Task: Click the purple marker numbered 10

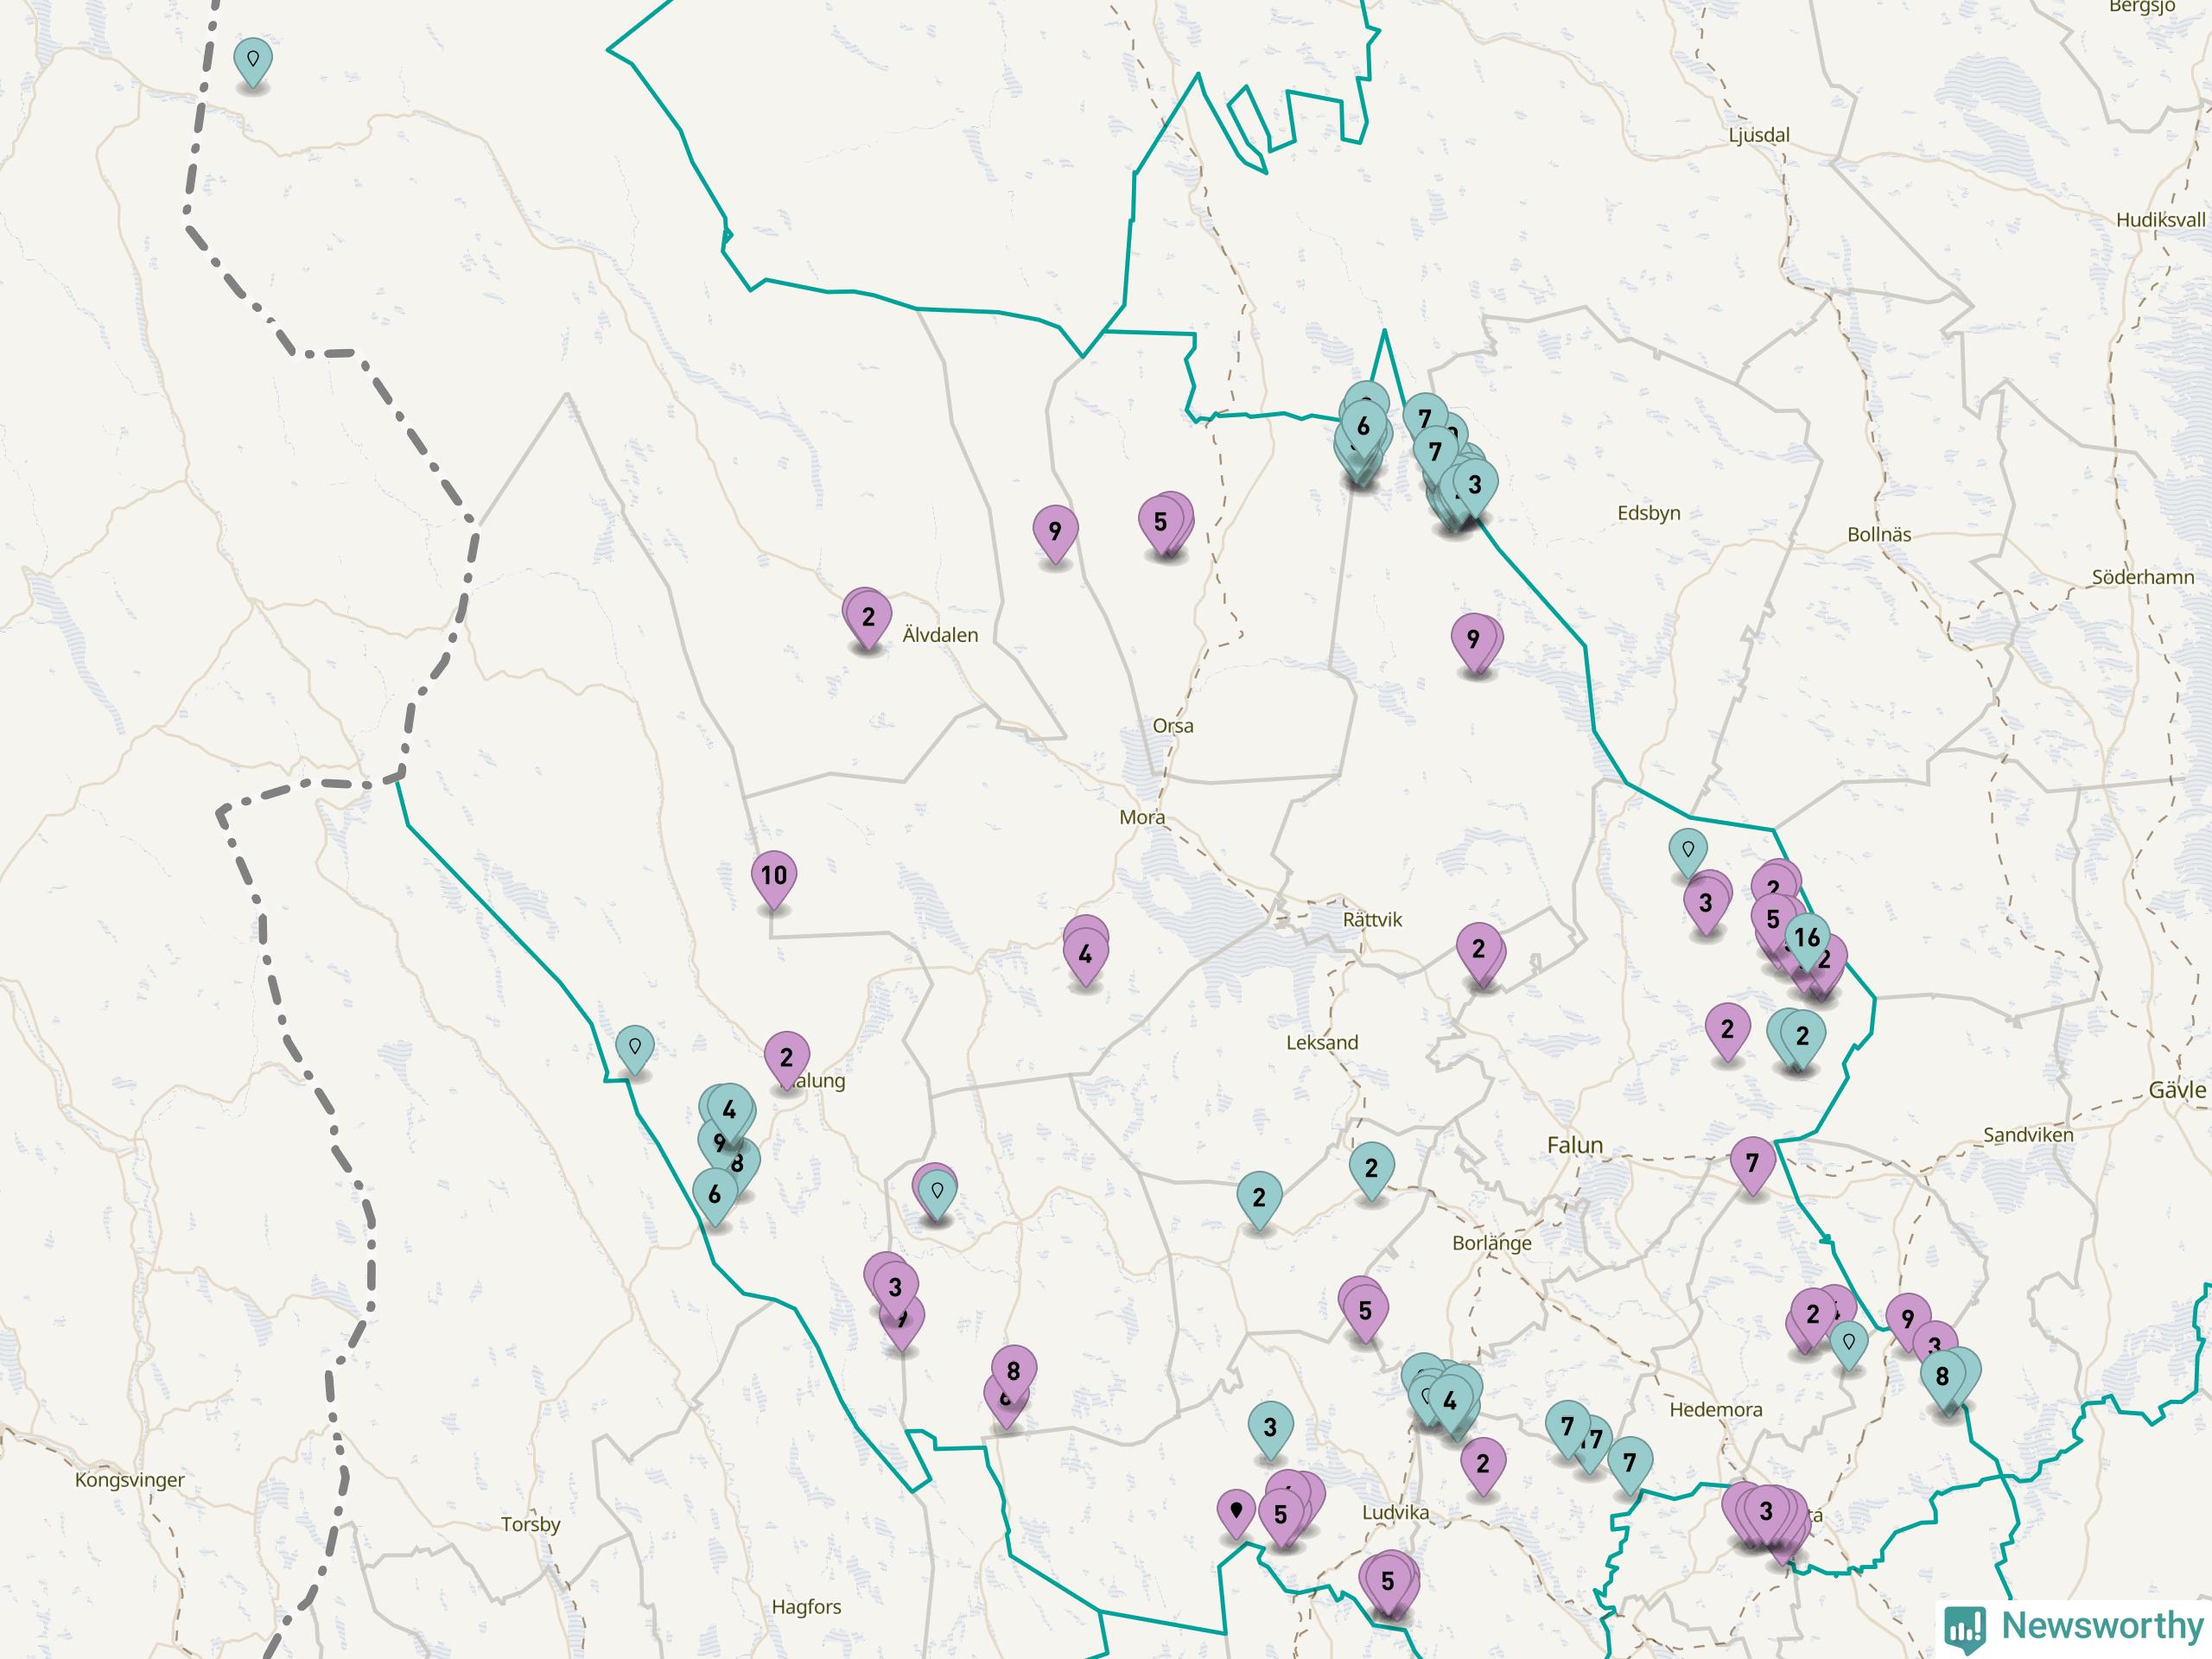Action: tap(773, 879)
